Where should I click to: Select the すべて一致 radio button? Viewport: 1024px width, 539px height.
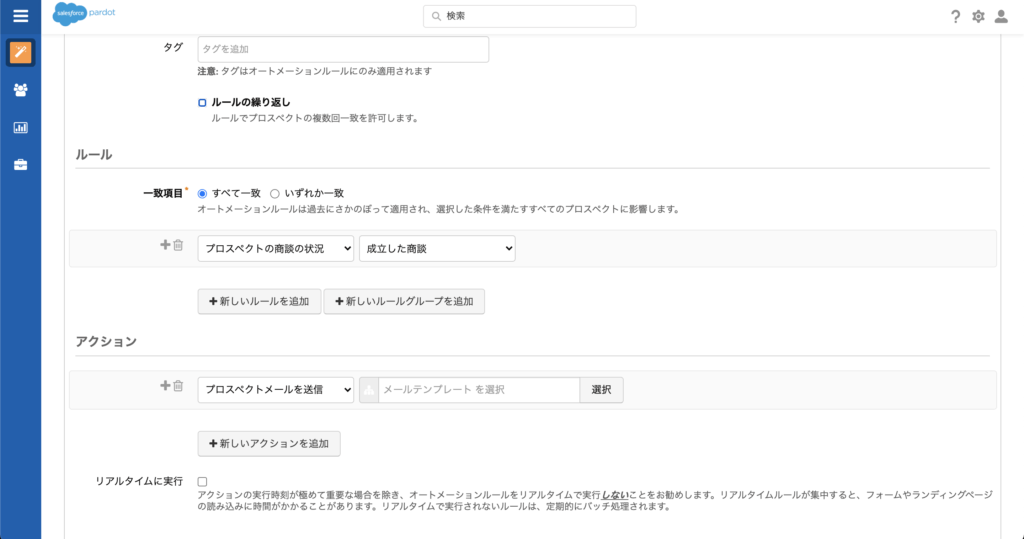tap(202, 193)
